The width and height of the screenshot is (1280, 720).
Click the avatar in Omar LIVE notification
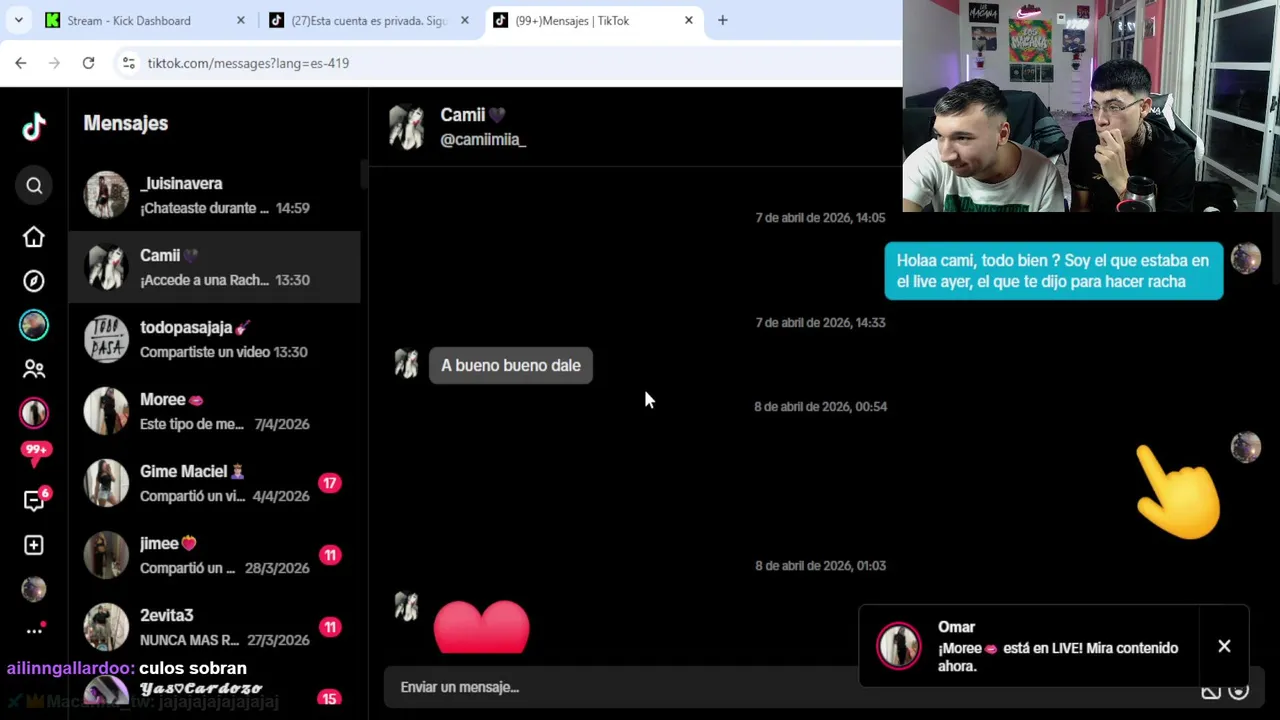pyautogui.click(x=898, y=646)
